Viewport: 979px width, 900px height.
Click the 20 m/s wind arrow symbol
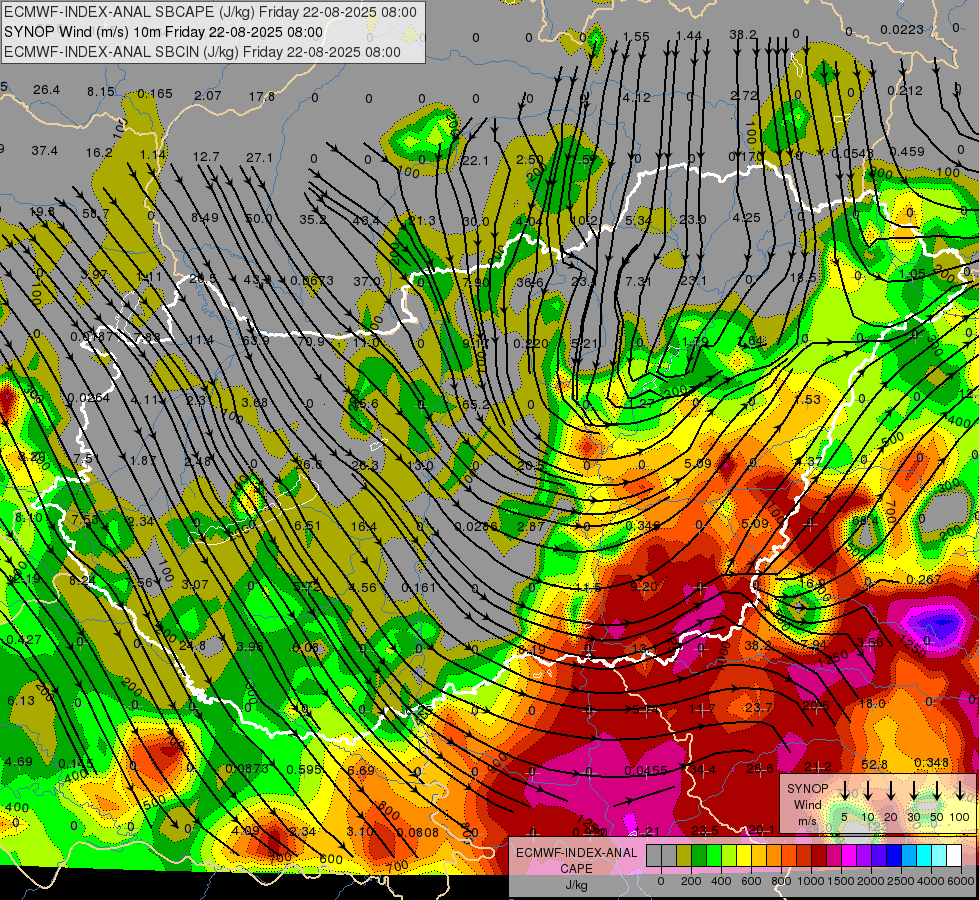coord(890,791)
